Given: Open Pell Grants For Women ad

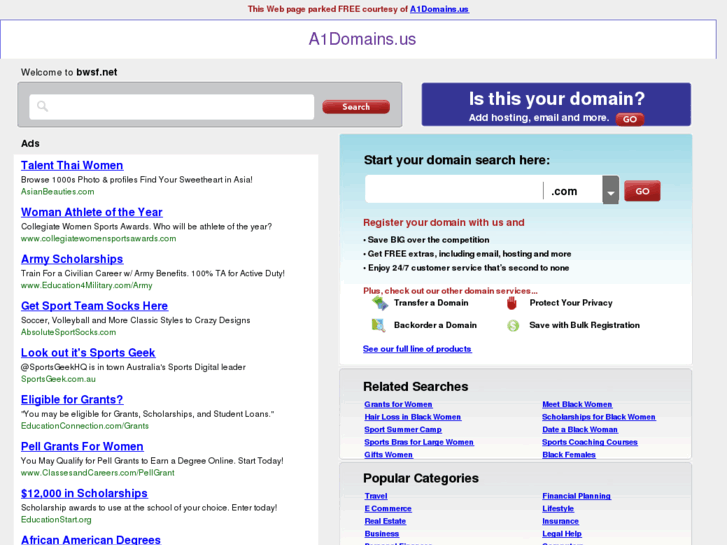Looking at the screenshot, I should point(82,446).
